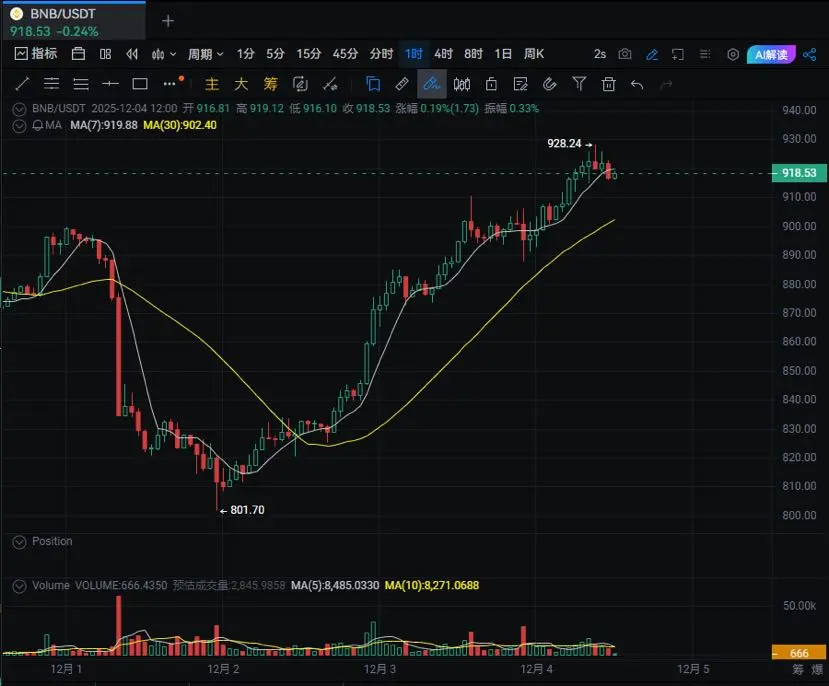Viewport: 829px width, 686px height.
Task: Click the filter funnel icon
Action: 579,84
